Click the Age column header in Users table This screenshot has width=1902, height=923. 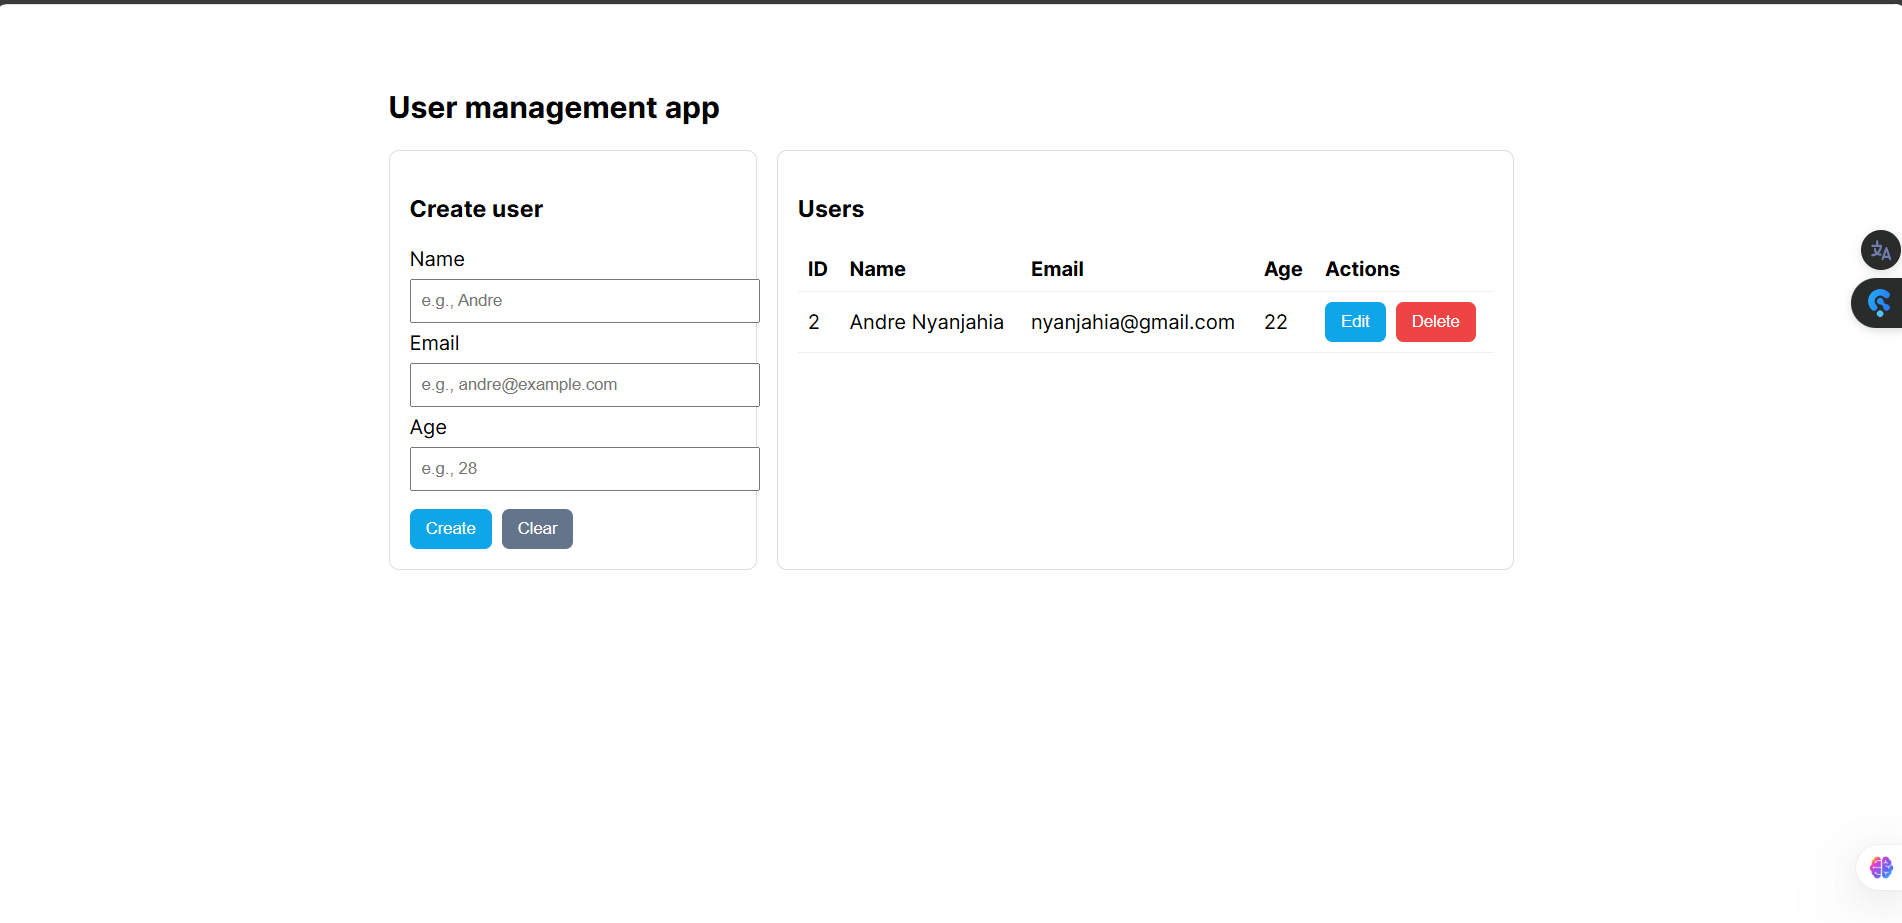tap(1282, 269)
